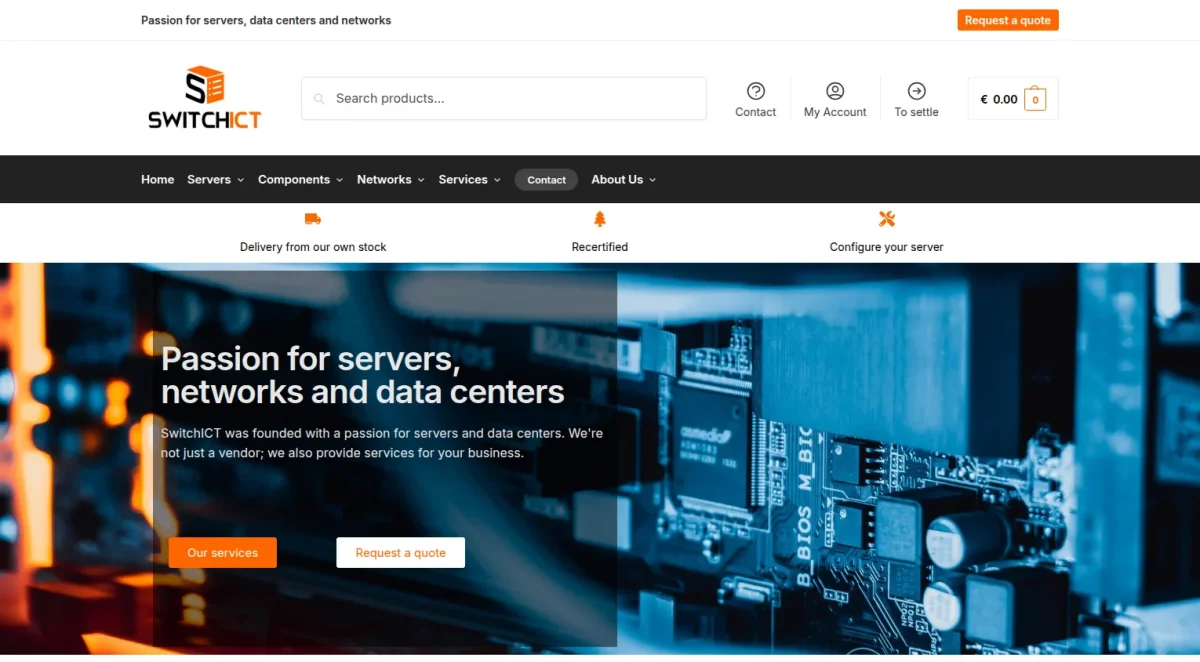The width and height of the screenshot is (1200, 662).
Task: Click the Request a quote banner button
Action: click(x=400, y=552)
